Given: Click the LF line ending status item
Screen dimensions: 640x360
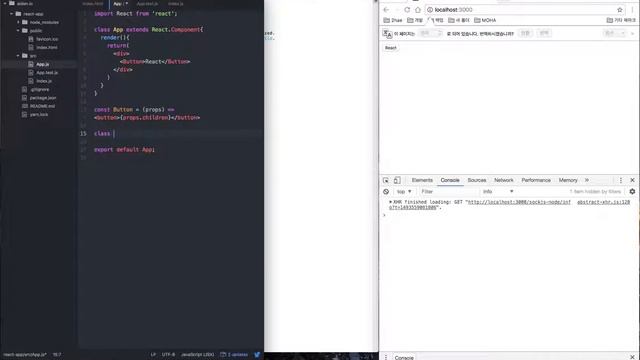Looking at the screenshot, I should [153, 355].
